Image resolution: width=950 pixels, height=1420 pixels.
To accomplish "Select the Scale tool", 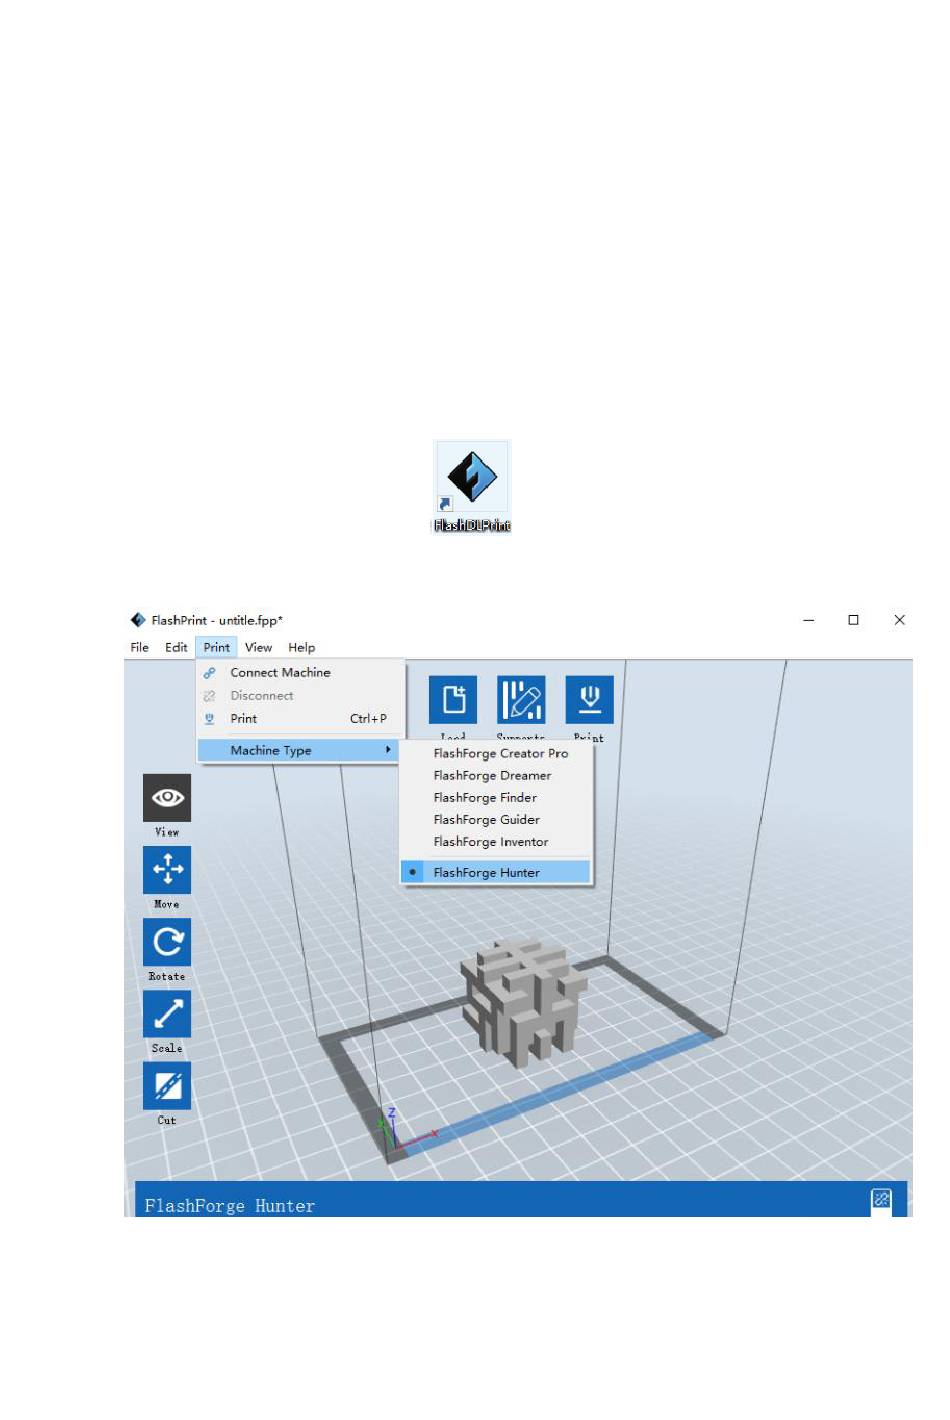I will pyautogui.click(x=167, y=1014).
